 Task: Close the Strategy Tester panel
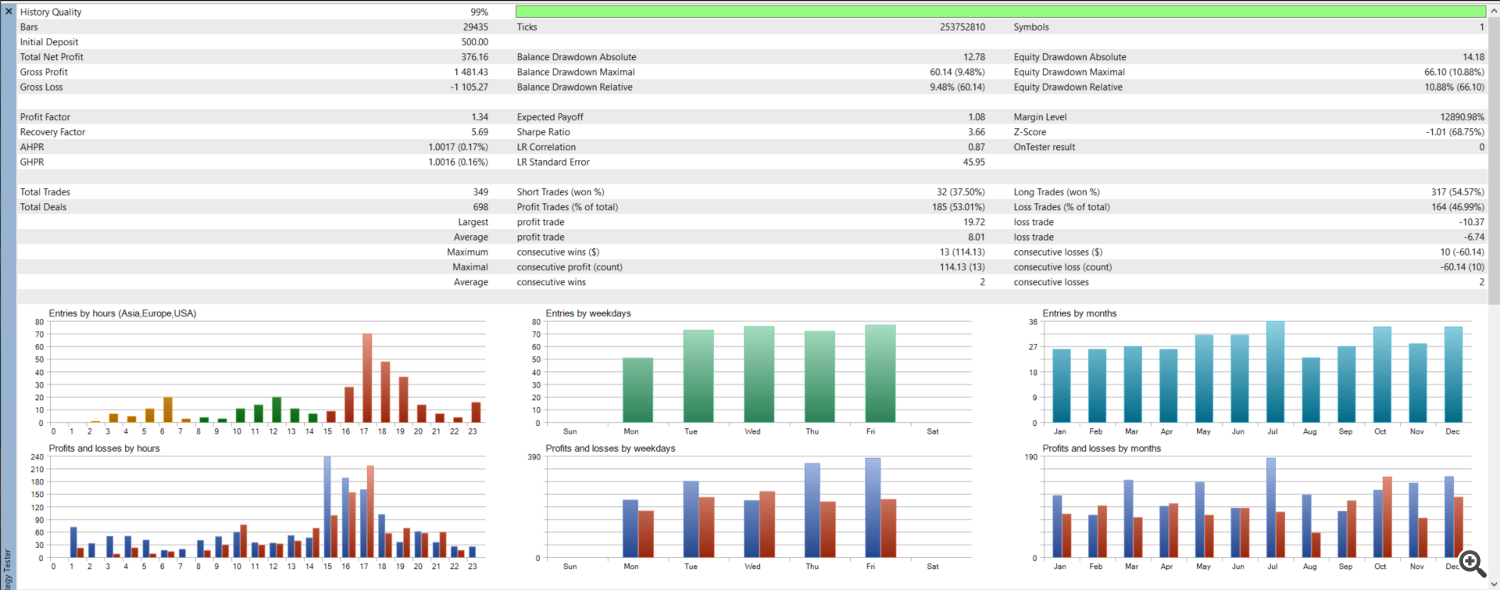tap(8, 11)
